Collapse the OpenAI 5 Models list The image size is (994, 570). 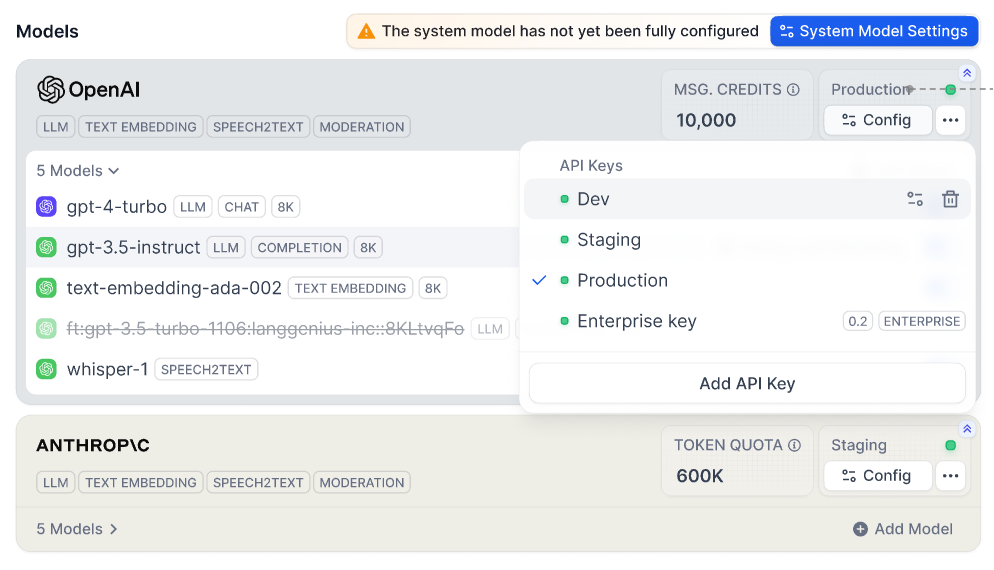78,171
